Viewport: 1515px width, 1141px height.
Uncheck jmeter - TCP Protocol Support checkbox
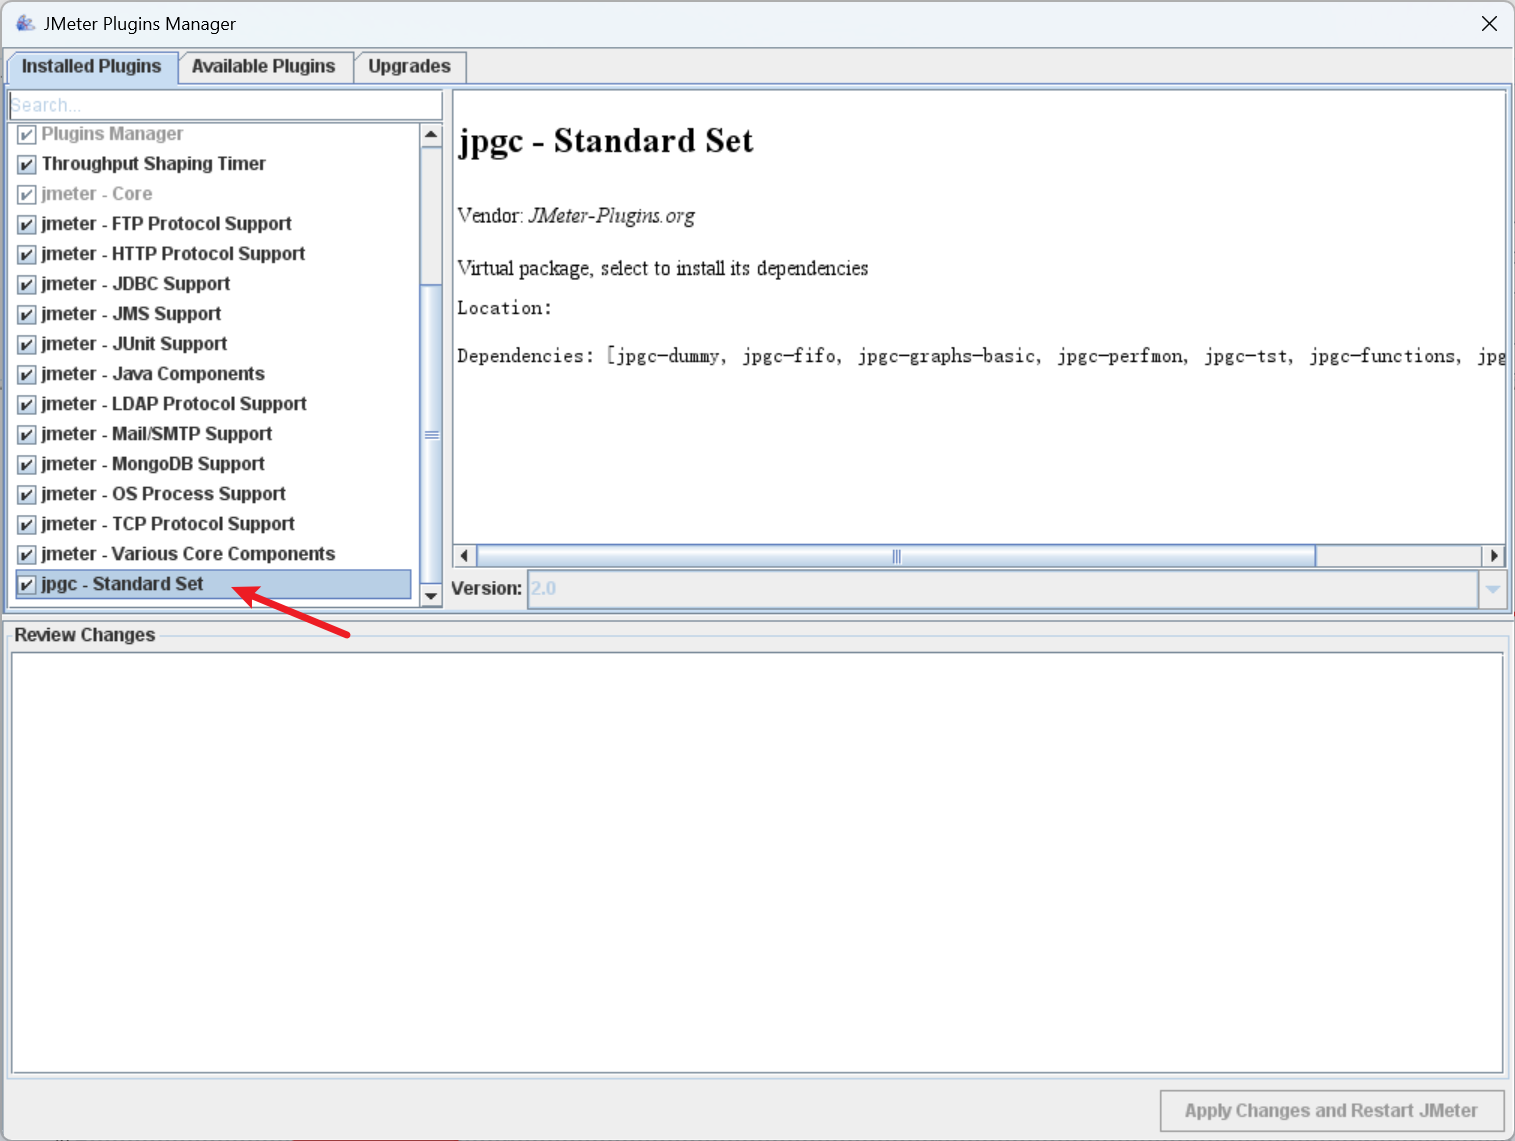[x=27, y=524]
